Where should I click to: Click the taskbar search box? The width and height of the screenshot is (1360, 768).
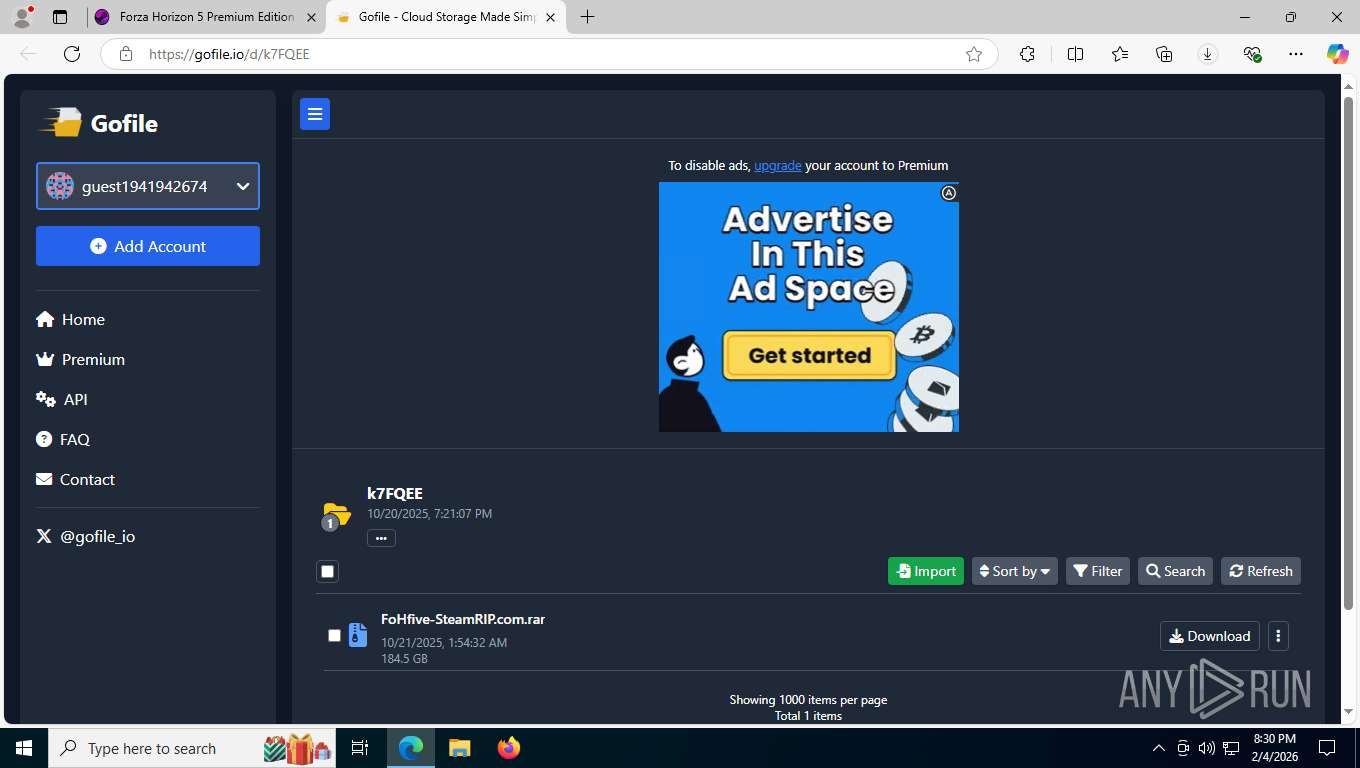point(193,748)
